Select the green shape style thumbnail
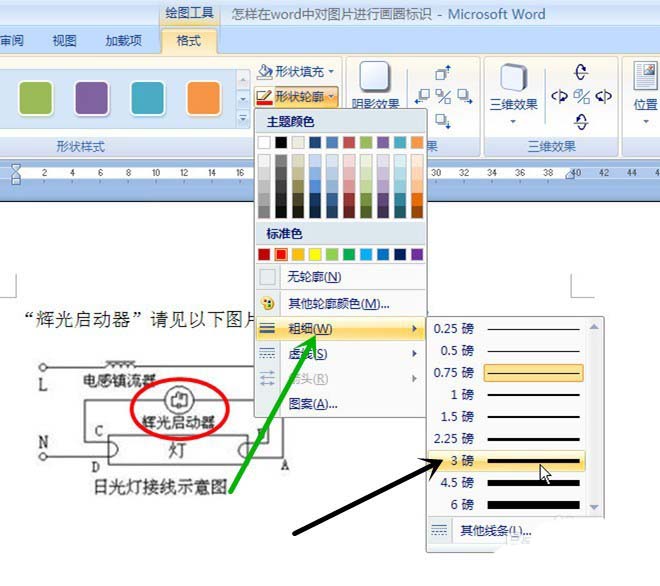The height and width of the screenshot is (586, 660). (x=36, y=98)
